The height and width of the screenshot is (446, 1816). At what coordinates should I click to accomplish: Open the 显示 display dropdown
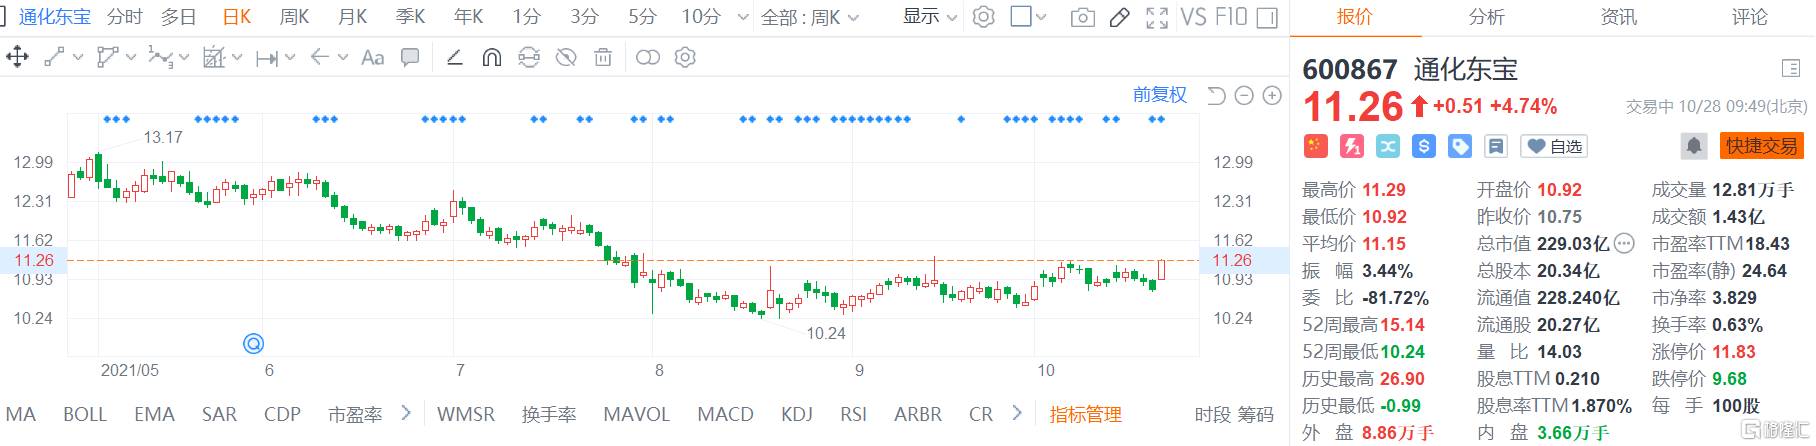[930, 17]
